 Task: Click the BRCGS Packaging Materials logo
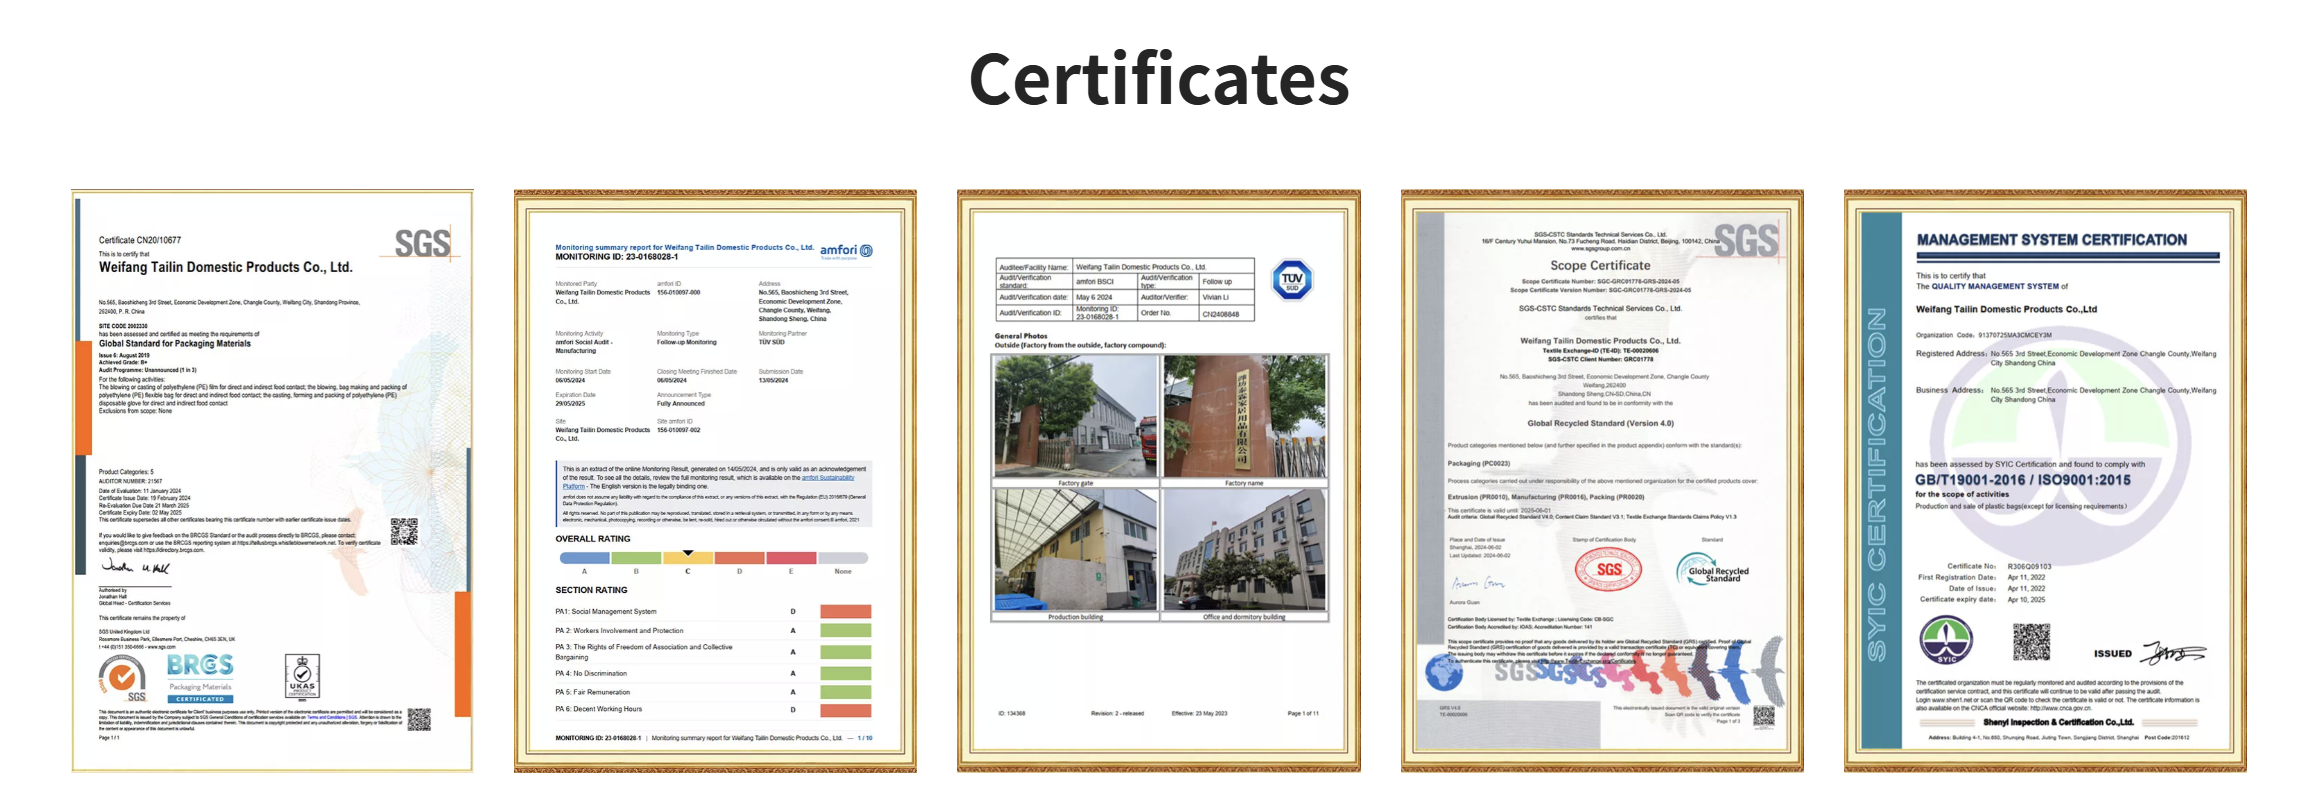200,678
